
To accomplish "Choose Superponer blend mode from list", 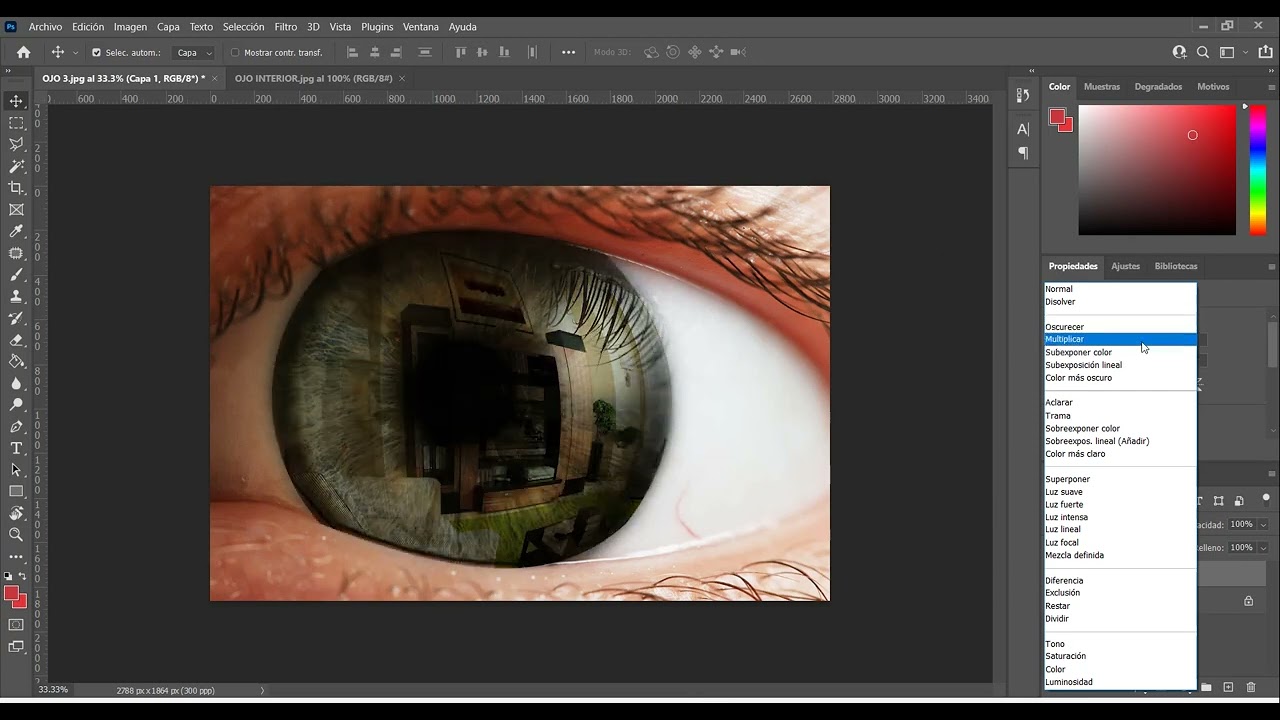I will [1067, 479].
